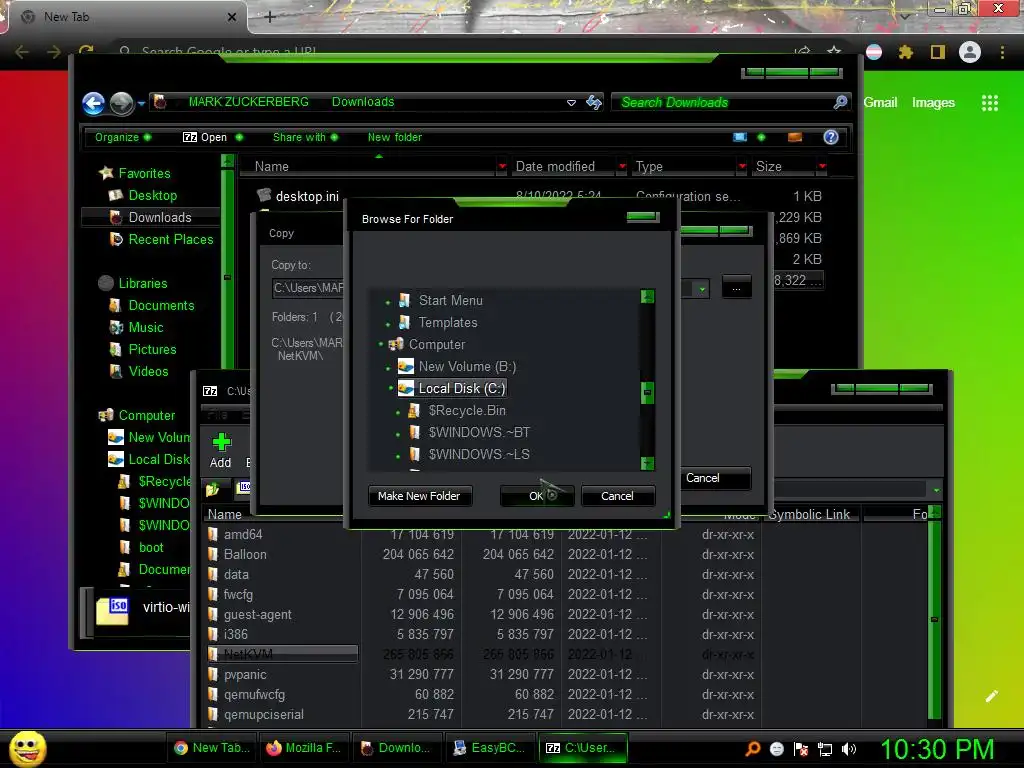The image size is (1024, 768).
Task: Switch to Mozilla Firefox taskbar item
Action: tap(304, 748)
